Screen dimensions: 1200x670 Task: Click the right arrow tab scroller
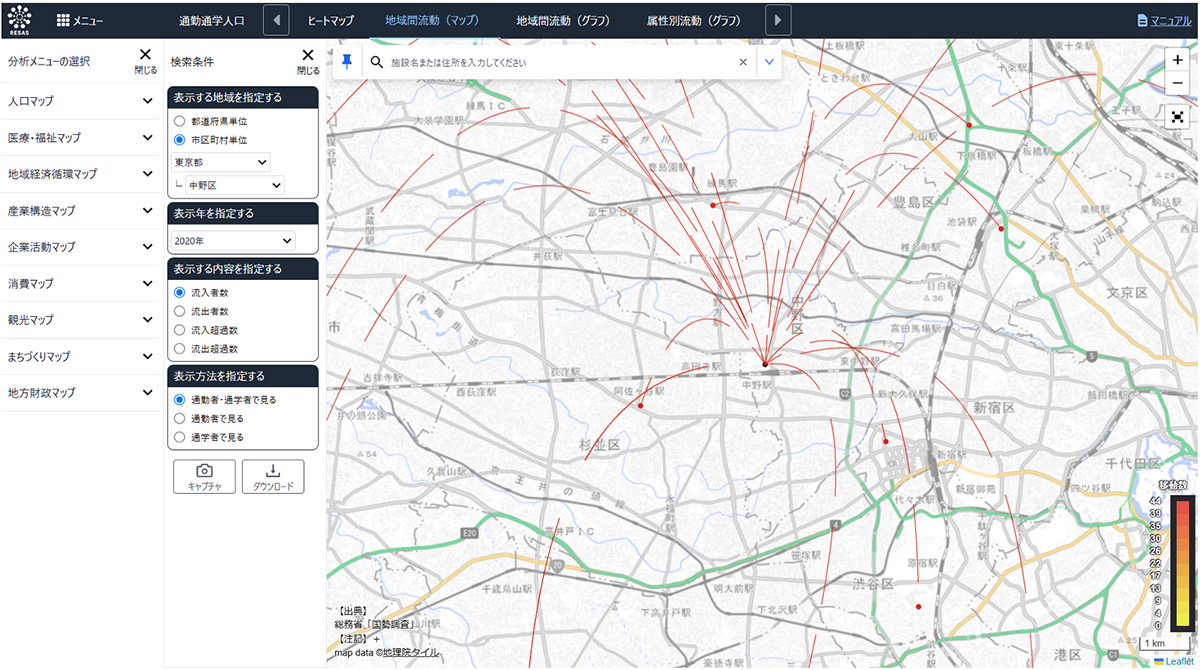(x=779, y=20)
